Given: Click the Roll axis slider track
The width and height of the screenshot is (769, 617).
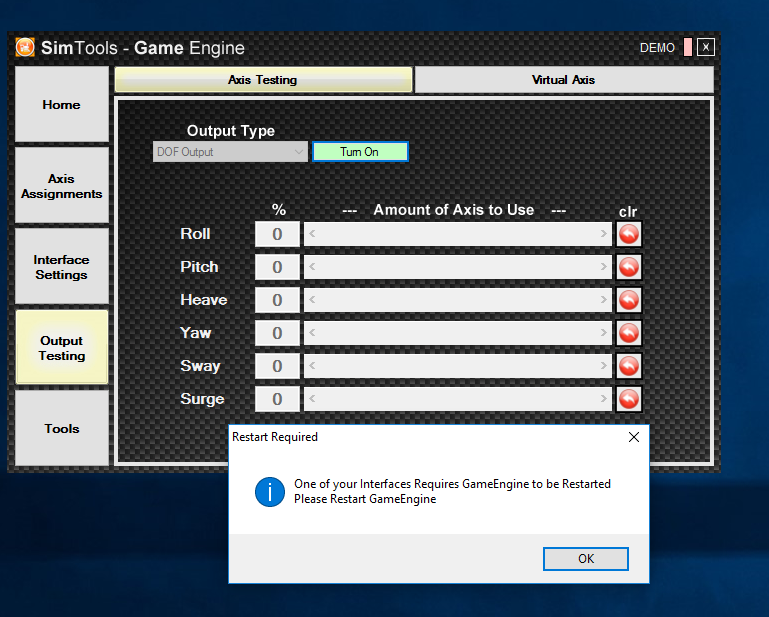Looking at the screenshot, I should [x=458, y=234].
